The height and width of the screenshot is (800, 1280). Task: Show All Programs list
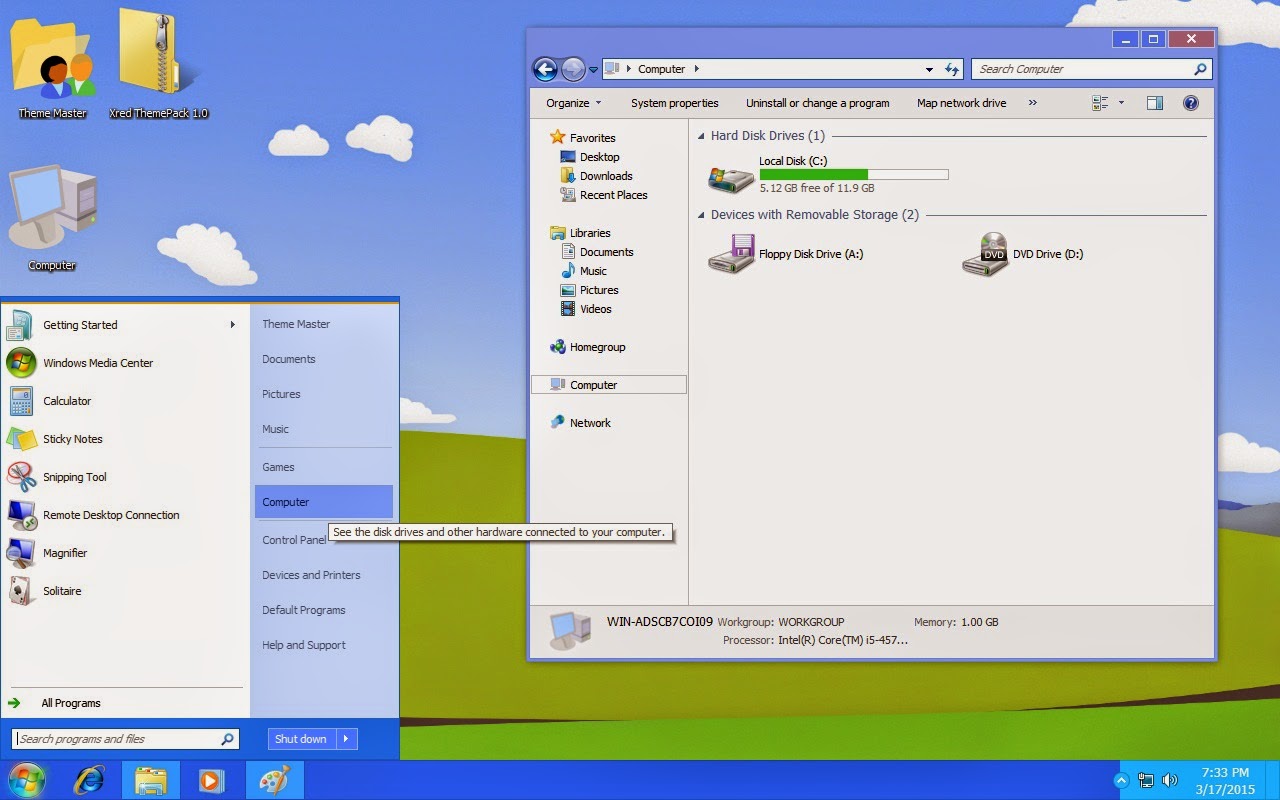[71, 703]
